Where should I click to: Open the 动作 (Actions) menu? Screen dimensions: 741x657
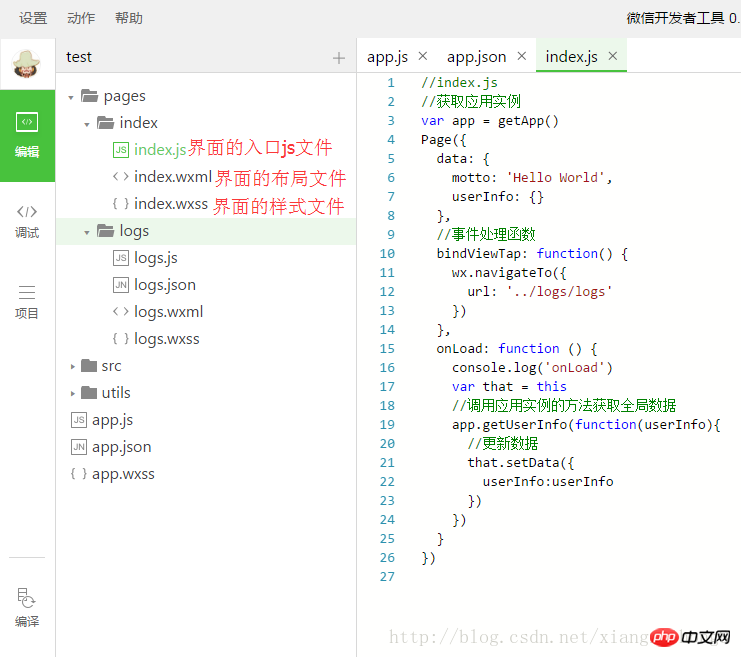(x=81, y=18)
